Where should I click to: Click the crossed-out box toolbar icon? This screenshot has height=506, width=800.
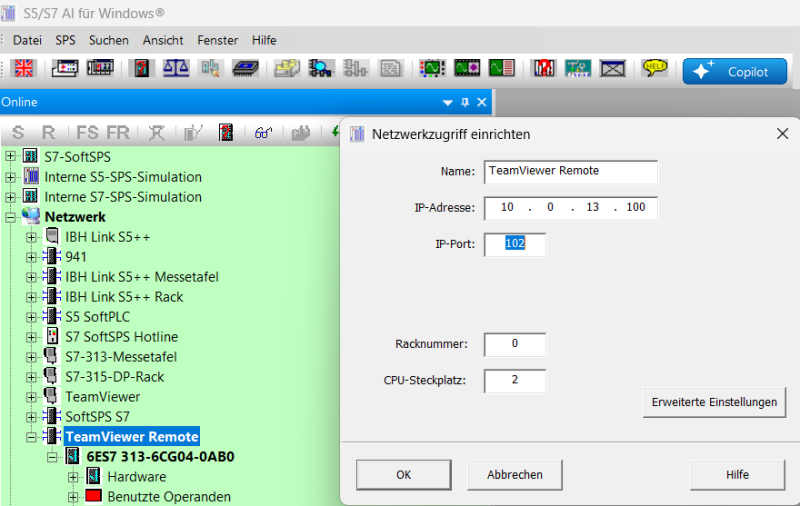point(613,68)
